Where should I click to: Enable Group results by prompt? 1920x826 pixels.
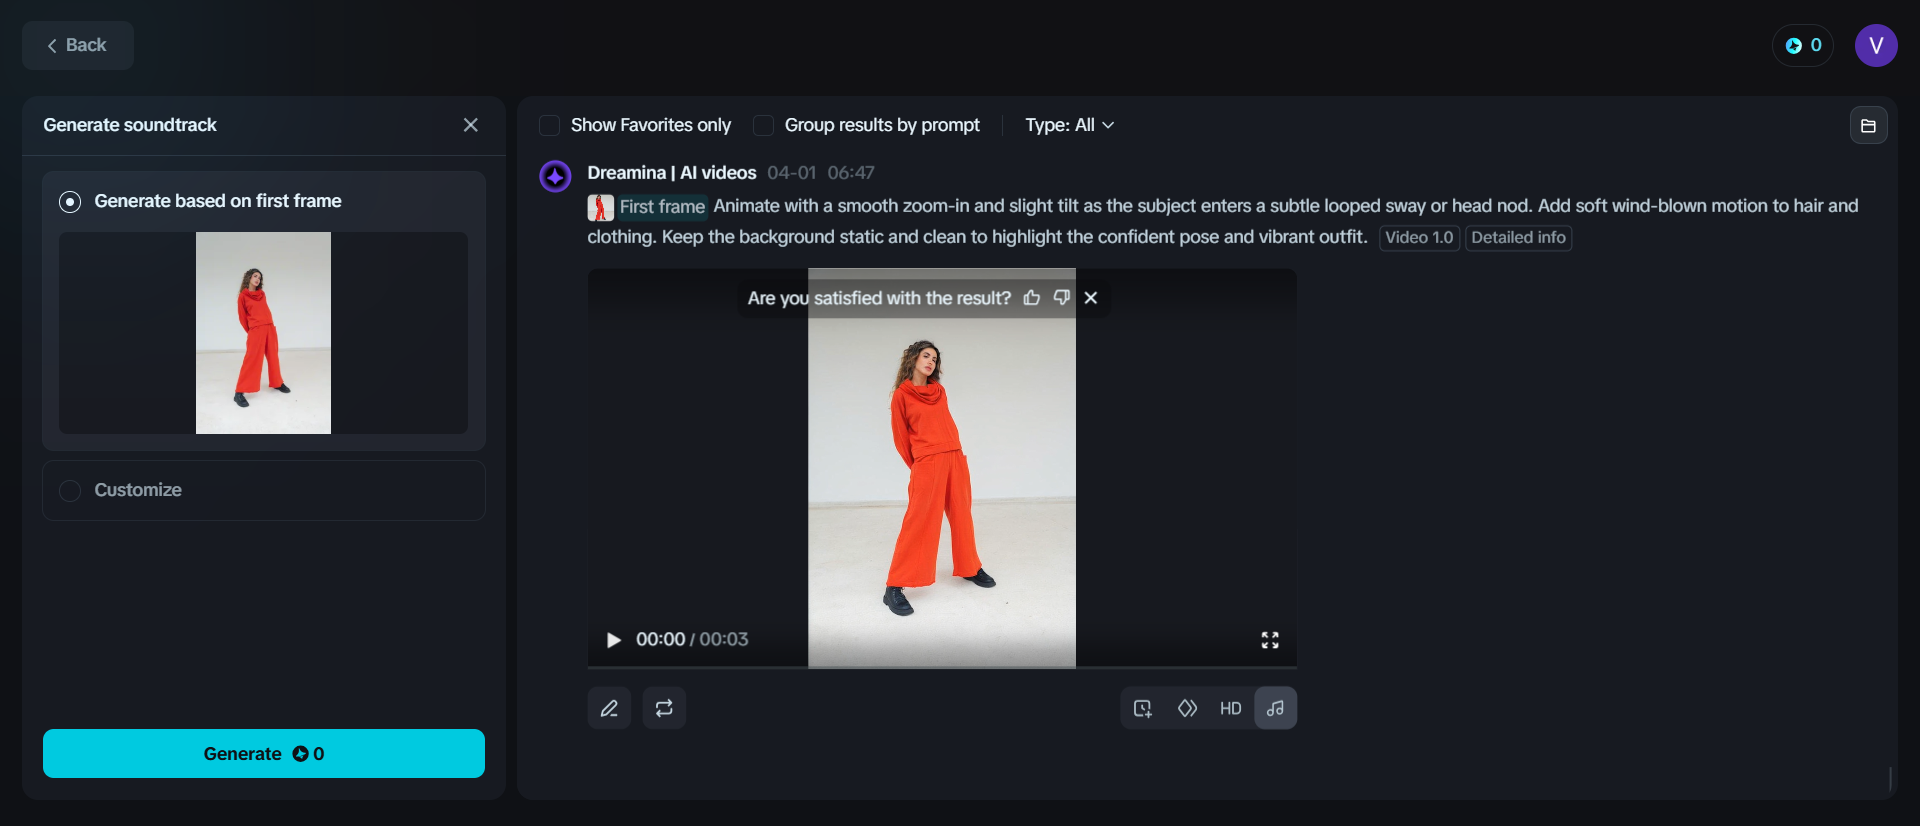point(763,125)
